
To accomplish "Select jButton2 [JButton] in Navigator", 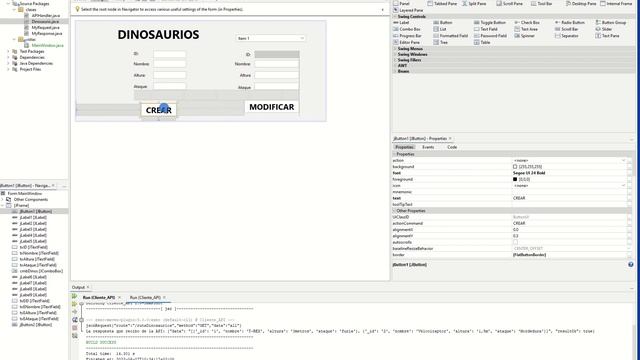I will point(36,324).
